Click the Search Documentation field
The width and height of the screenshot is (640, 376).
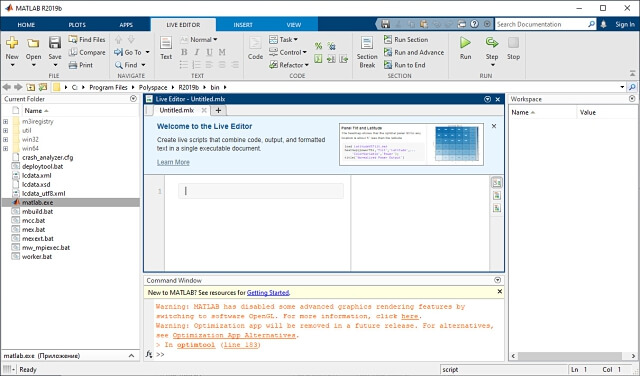pyautogui.click(x=541, y=24)
